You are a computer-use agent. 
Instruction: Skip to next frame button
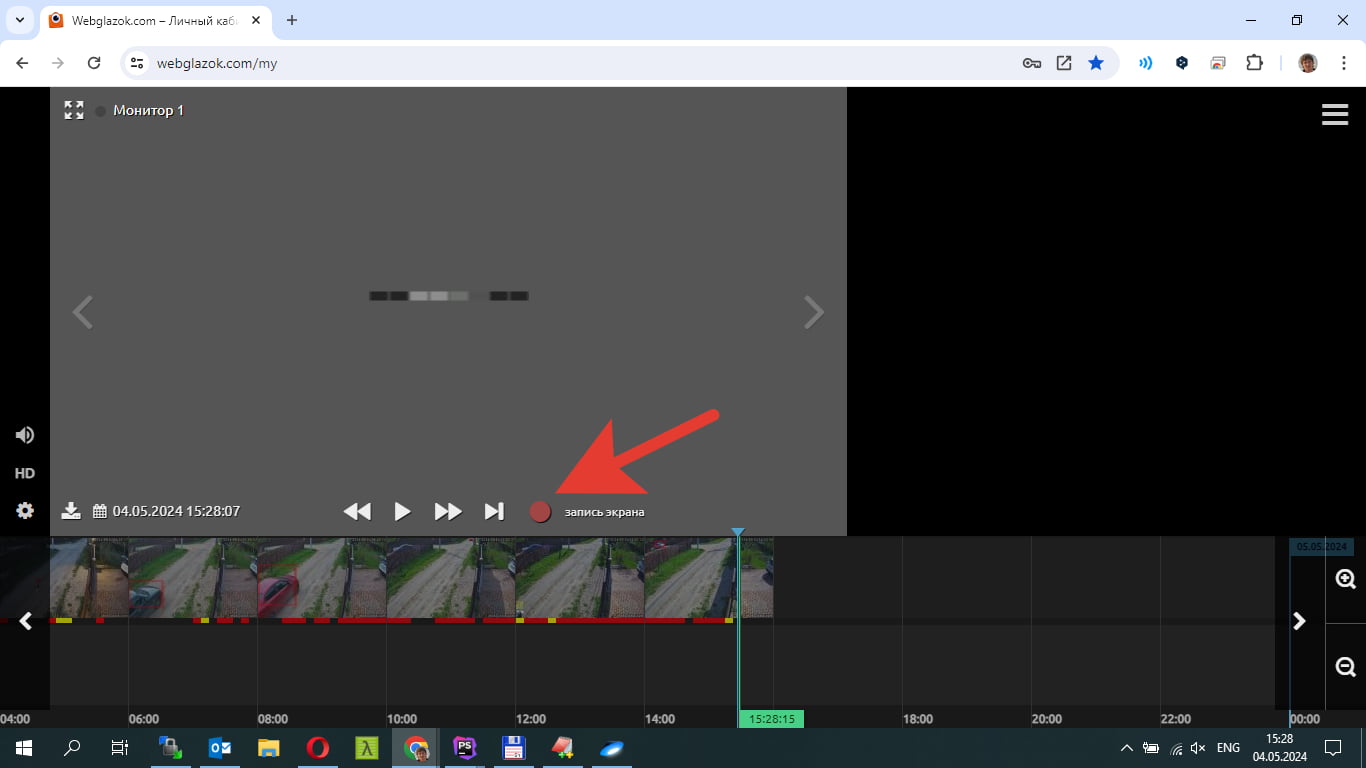(x=494, y=511)
